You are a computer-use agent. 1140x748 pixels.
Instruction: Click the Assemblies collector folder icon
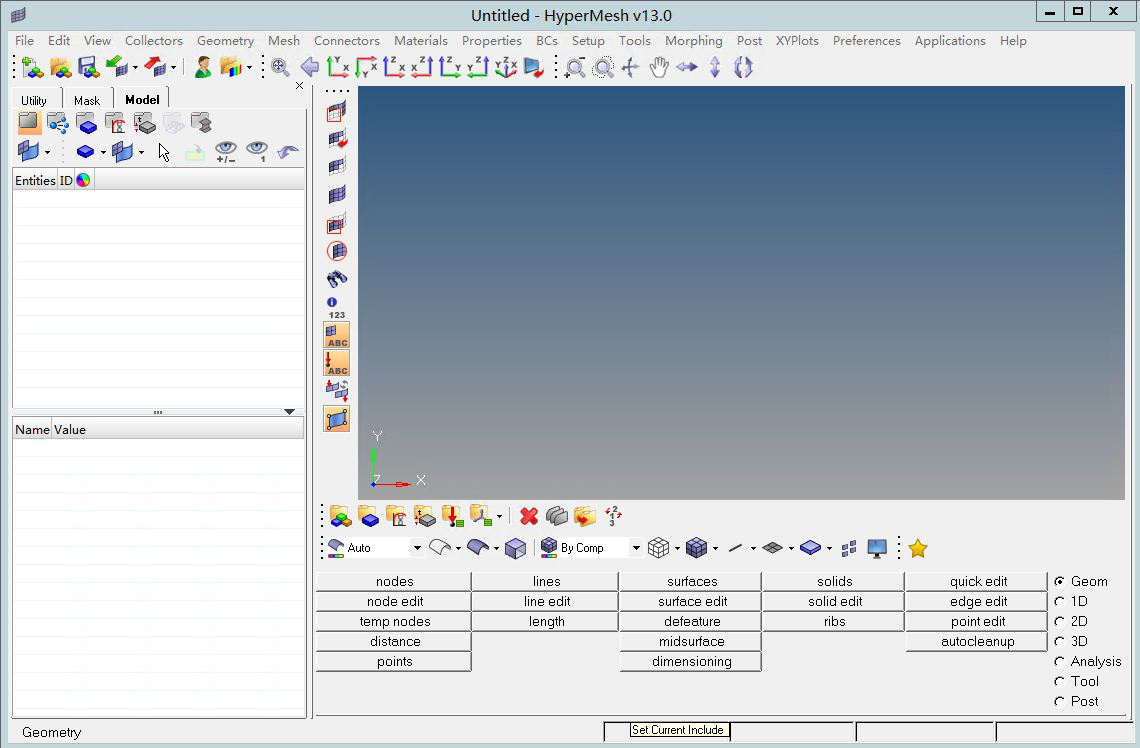pos(340,516)
